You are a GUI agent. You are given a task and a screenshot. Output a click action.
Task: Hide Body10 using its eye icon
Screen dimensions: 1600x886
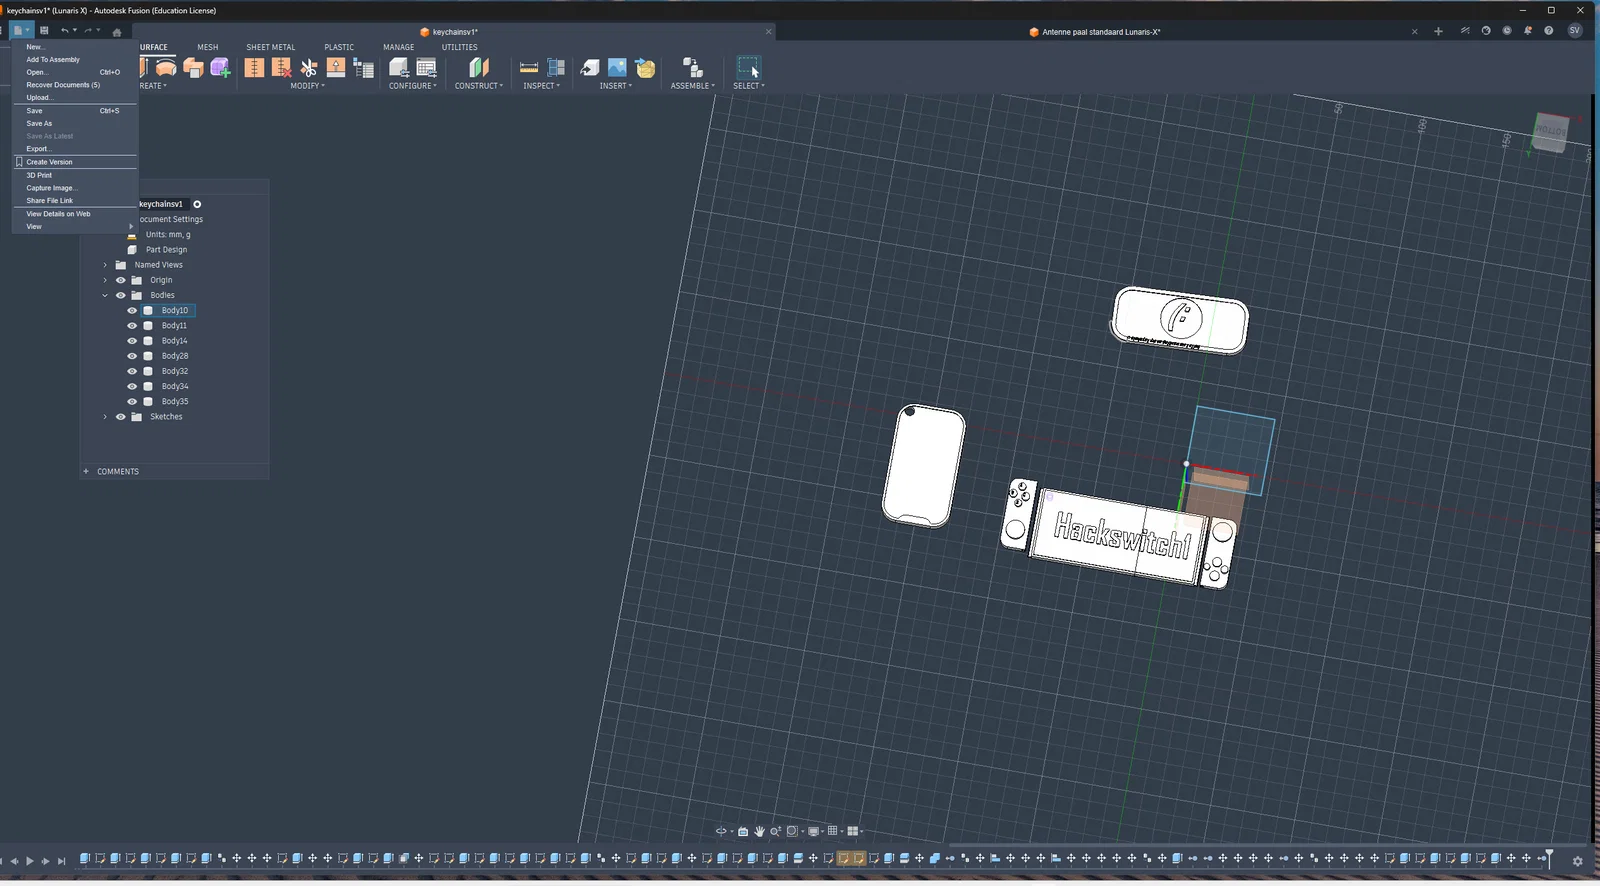click(132, 311)
